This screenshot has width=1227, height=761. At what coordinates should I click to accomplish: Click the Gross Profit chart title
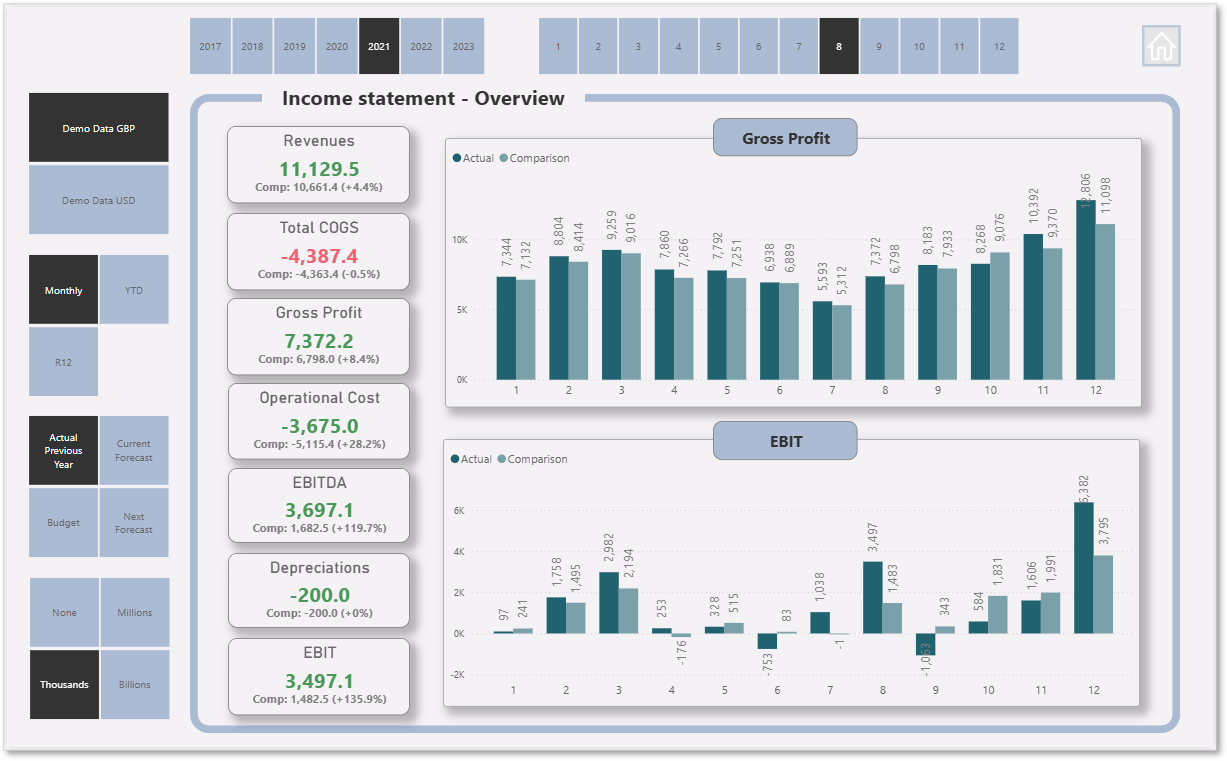click(x=786, y=138)
